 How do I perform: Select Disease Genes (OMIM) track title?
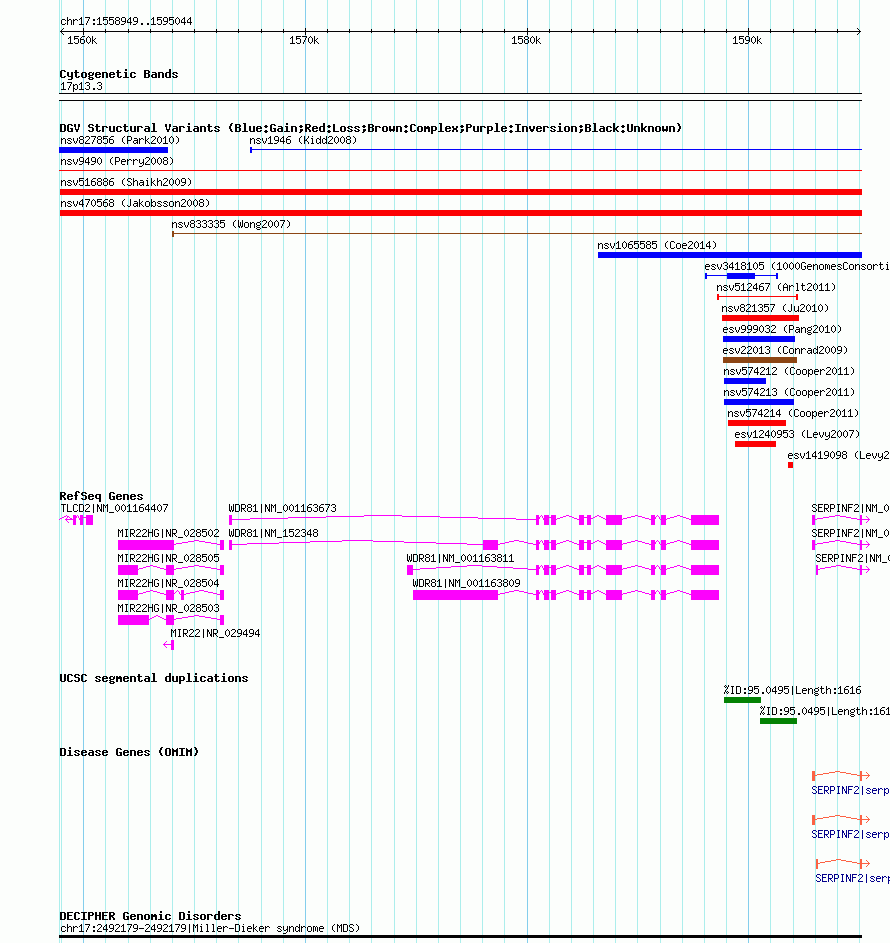click(129, 752)
